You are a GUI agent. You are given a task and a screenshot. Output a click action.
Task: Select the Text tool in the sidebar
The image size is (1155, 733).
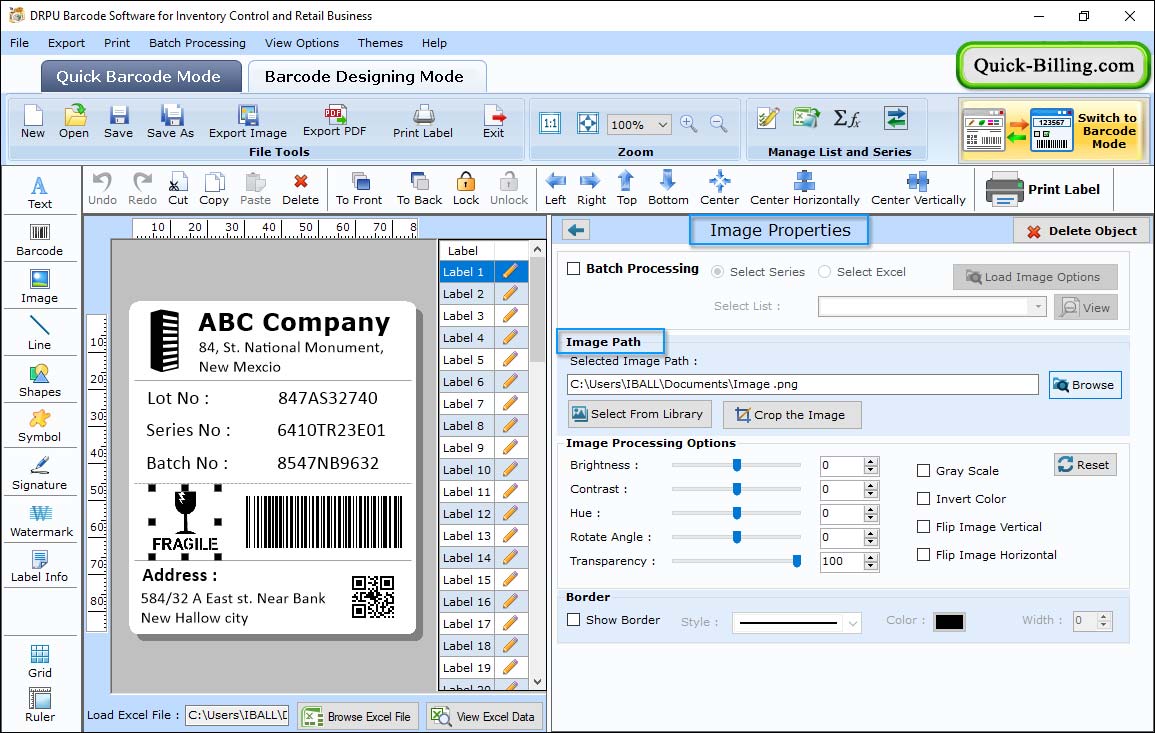pyautogui.click(x=40, y=193)
